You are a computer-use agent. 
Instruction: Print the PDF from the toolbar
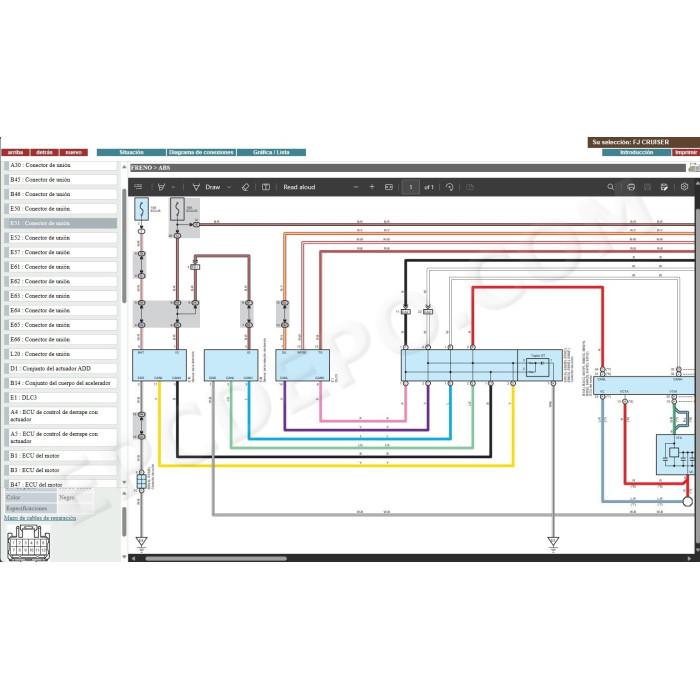point(630,187)
